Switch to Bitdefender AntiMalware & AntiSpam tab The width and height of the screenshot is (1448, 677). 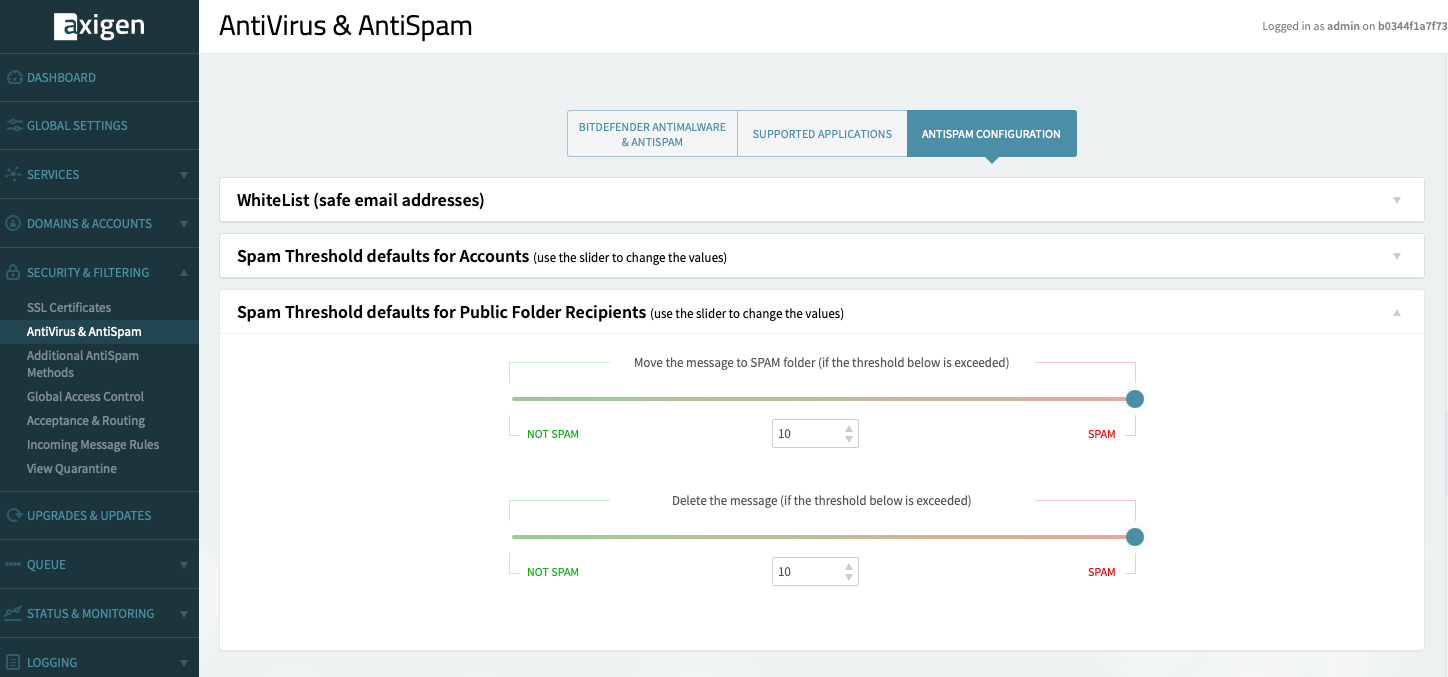click(652, 134)
